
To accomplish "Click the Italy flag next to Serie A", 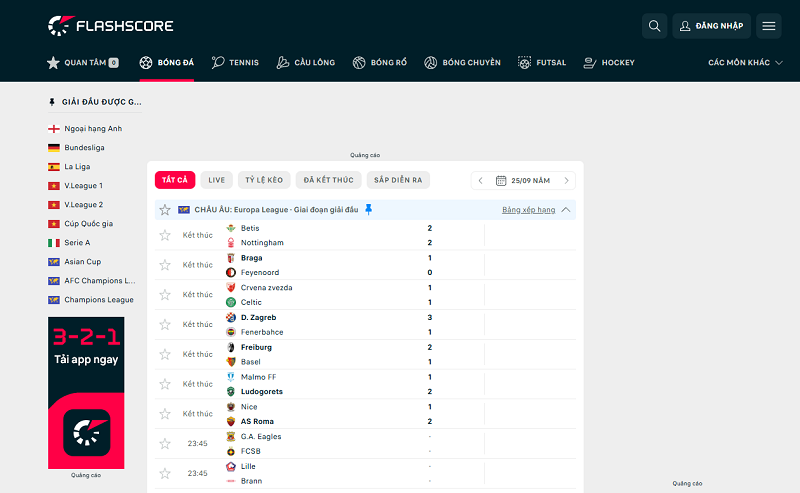I will pyautogui.click(x=54, y=243).
